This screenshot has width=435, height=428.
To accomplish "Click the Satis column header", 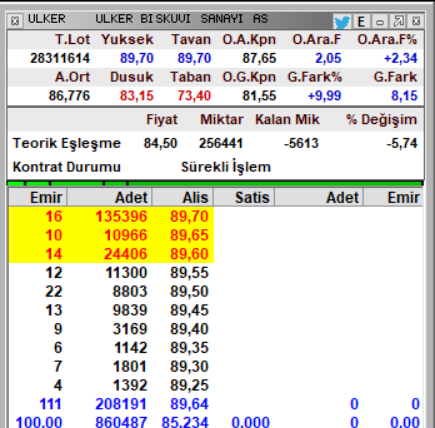I will click(x=244, y=198).
